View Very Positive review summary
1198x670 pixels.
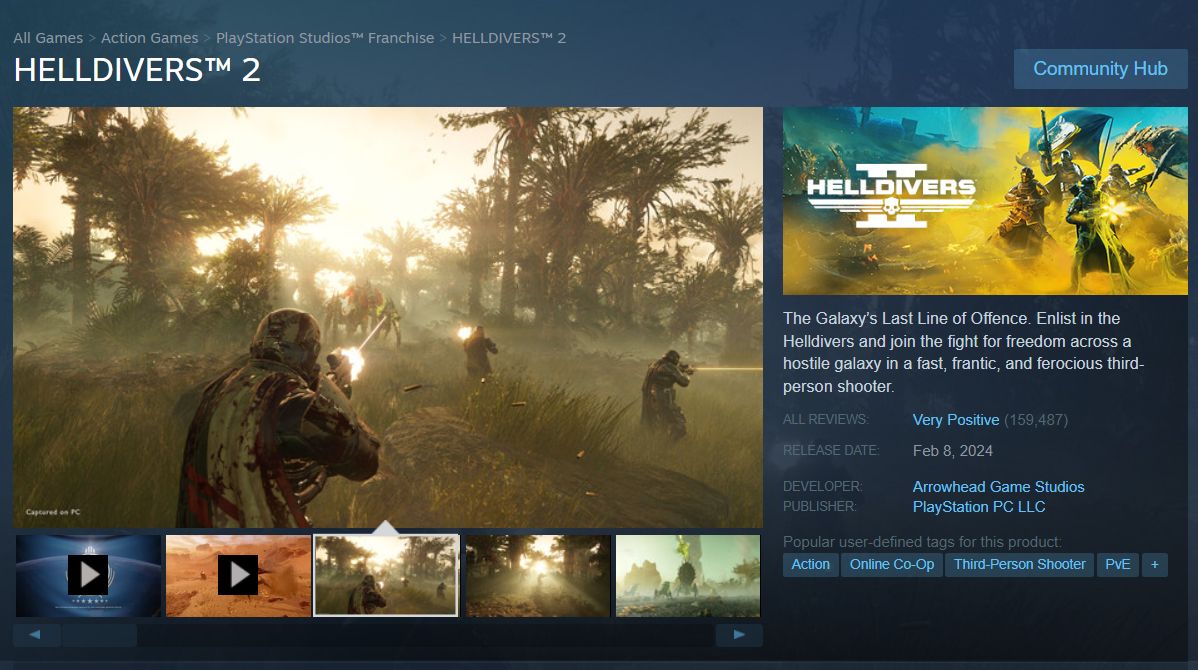click(956, 419)
